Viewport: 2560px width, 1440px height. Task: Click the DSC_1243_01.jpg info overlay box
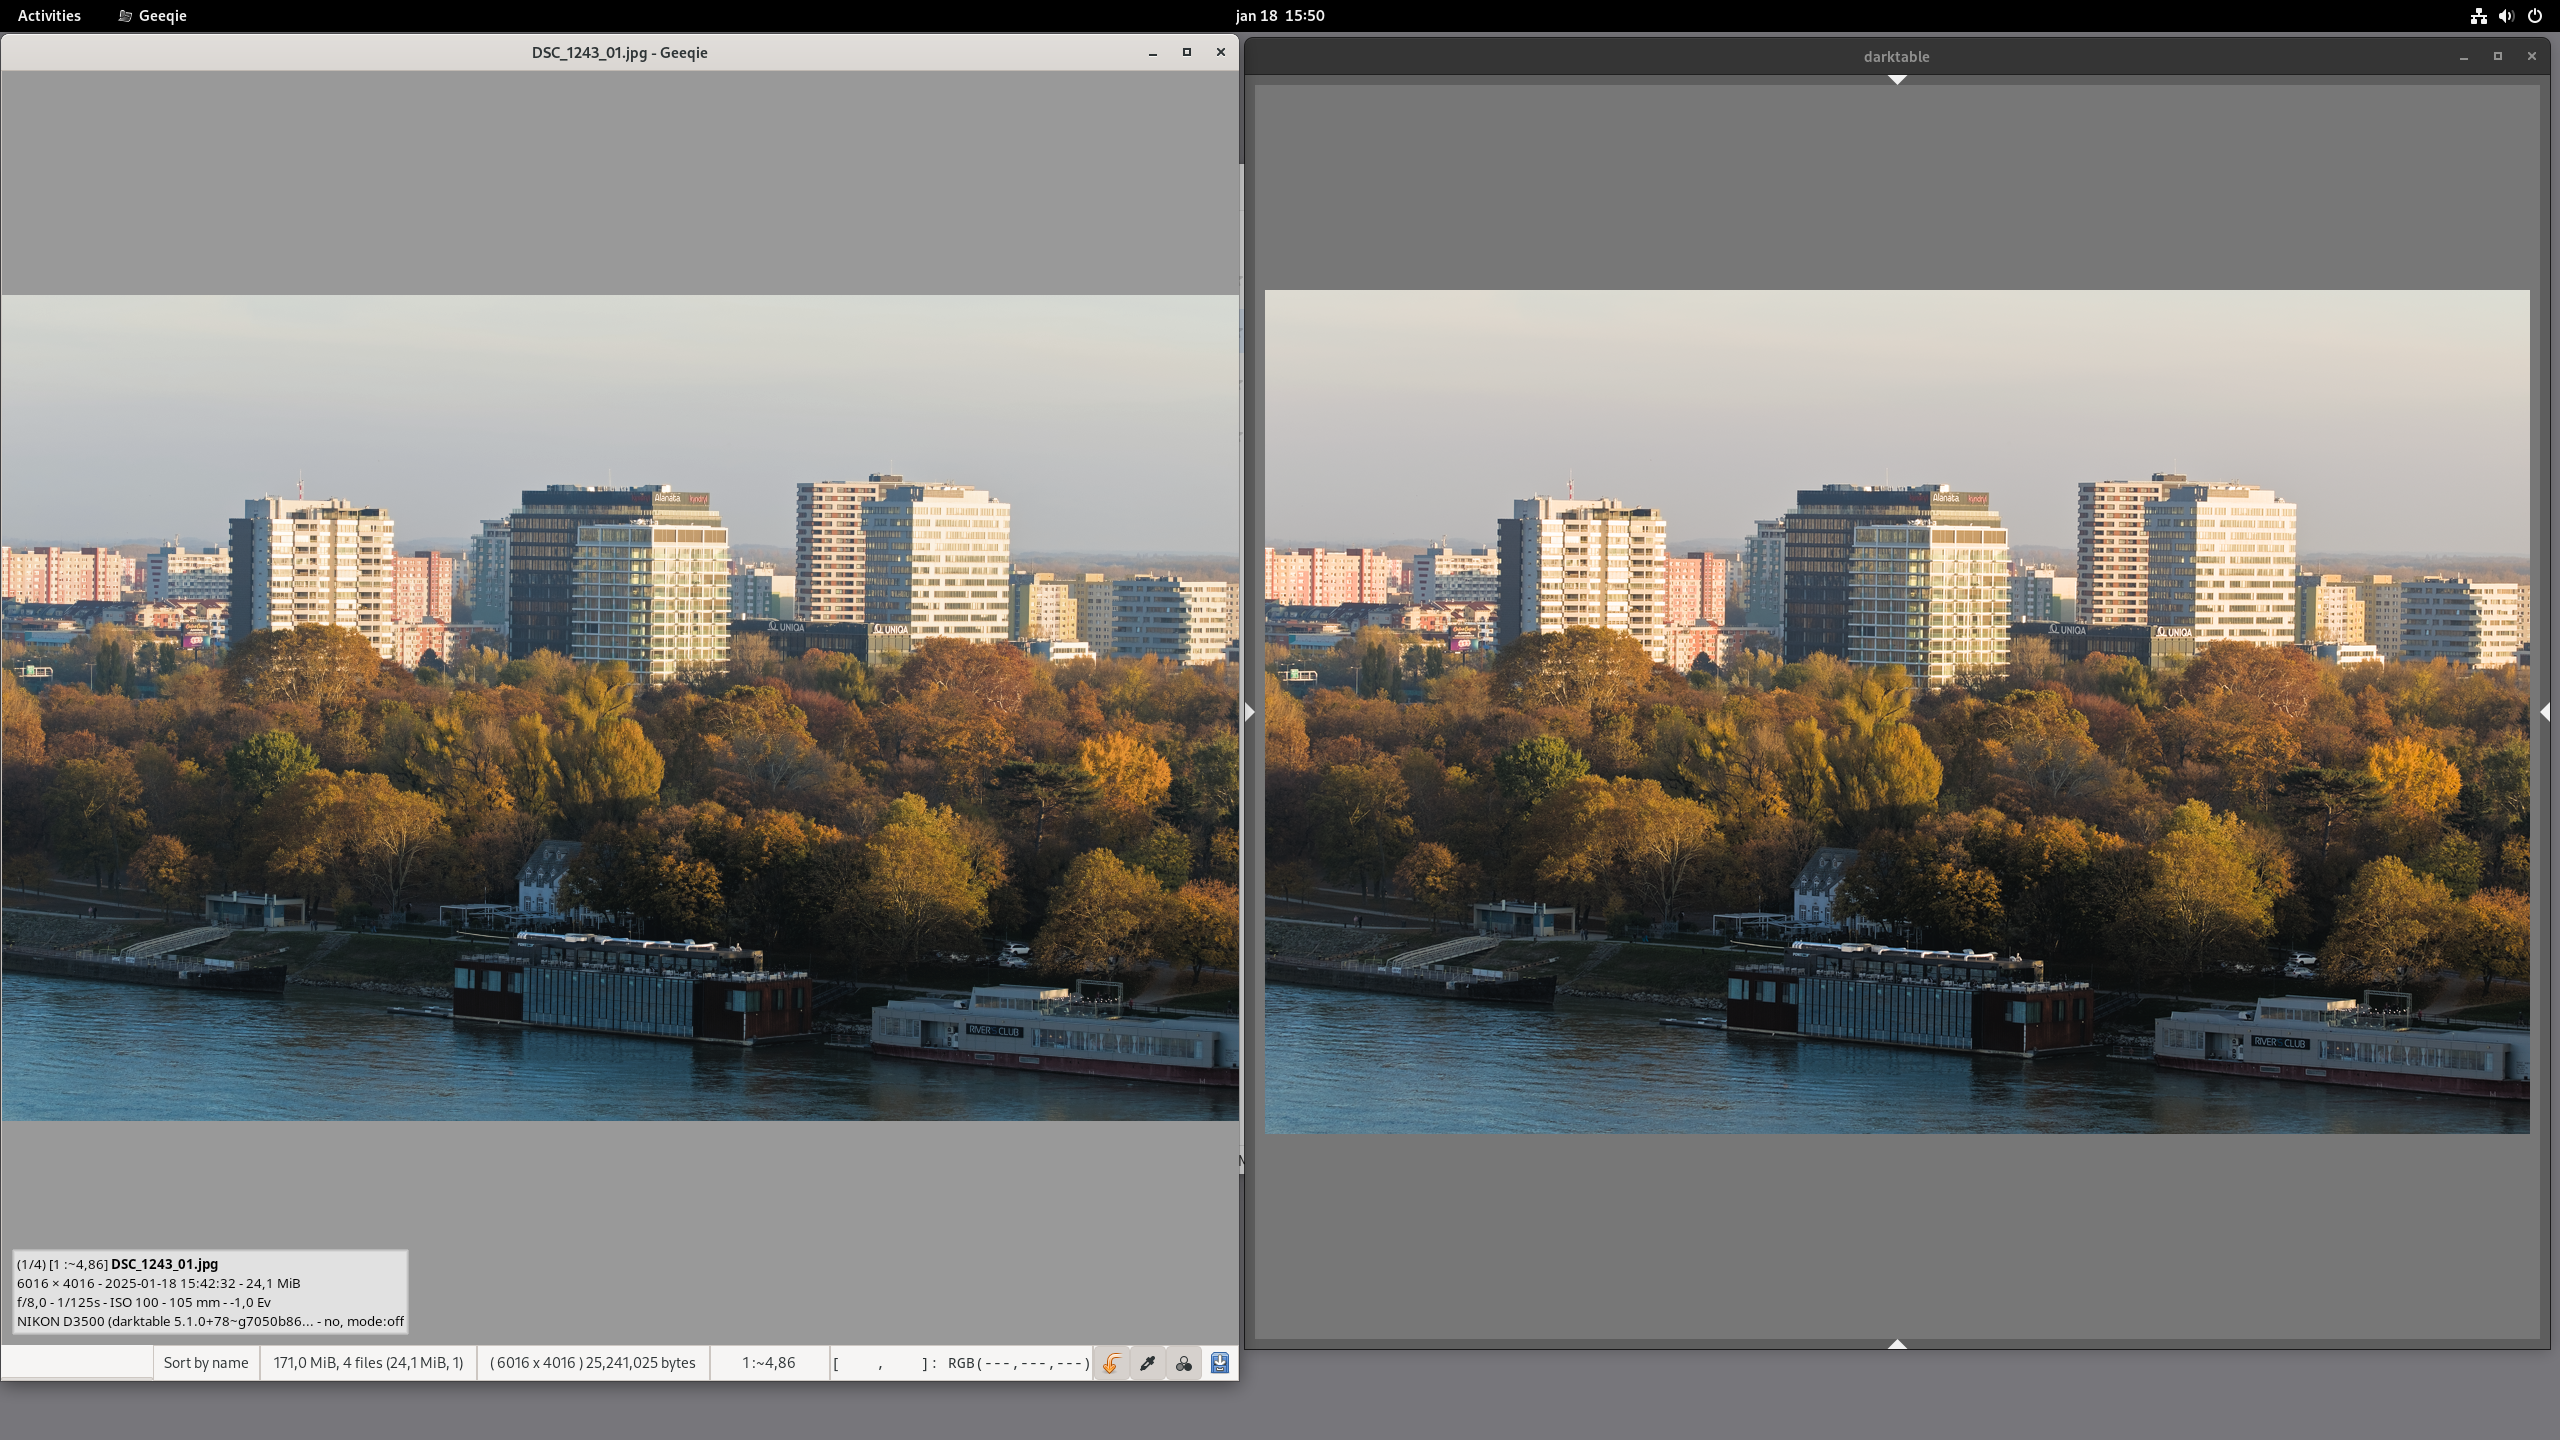210,1292
